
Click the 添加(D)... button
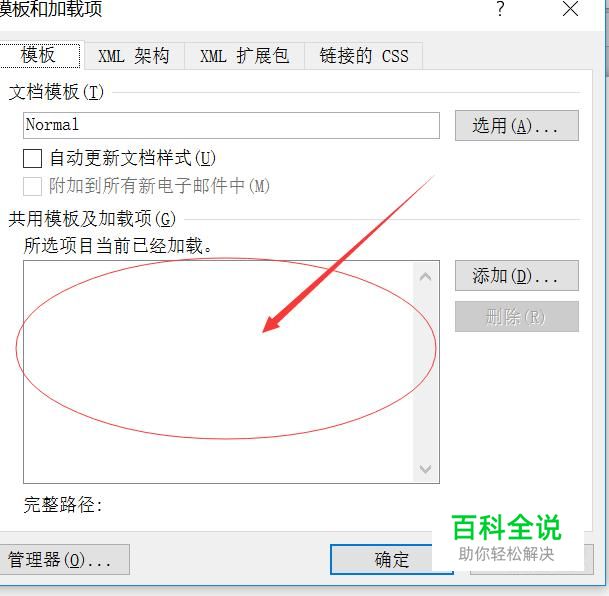point(517,276)
